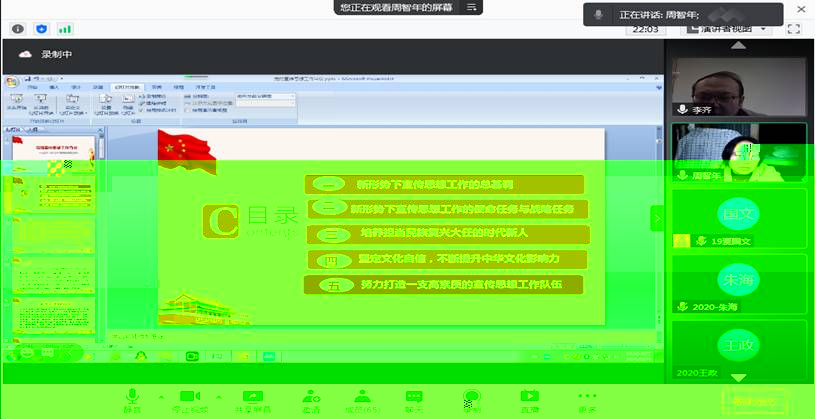
Task: Click the blue security shield icon
Action: pos(42,29)
